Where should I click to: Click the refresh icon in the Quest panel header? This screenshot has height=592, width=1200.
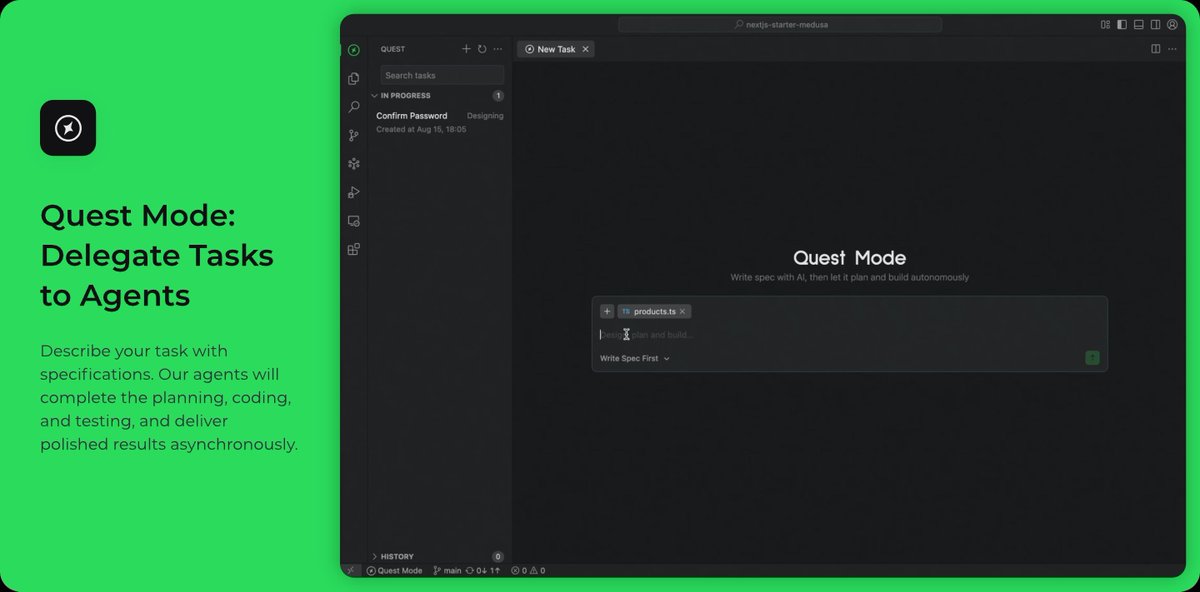click(482, 48)
